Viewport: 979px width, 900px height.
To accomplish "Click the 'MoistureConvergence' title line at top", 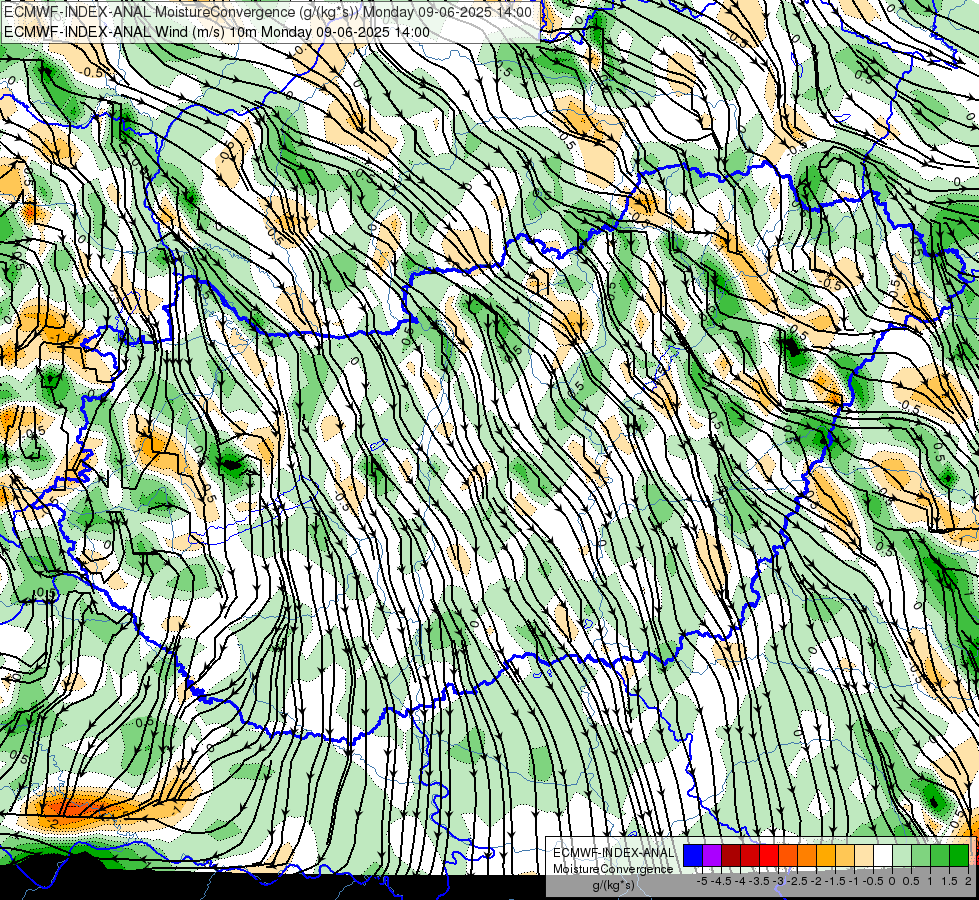I will [268, 12].
